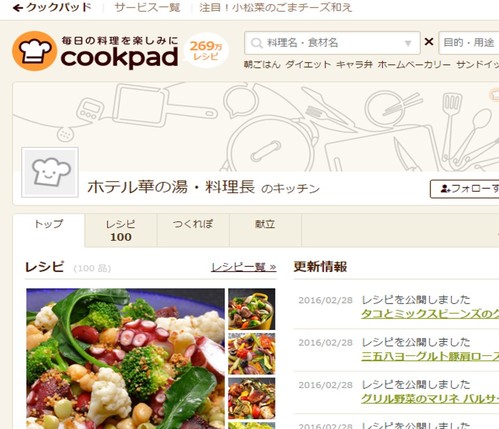Open the レシピ一覧 link
The image size is (499, 429).
[244, 267]
